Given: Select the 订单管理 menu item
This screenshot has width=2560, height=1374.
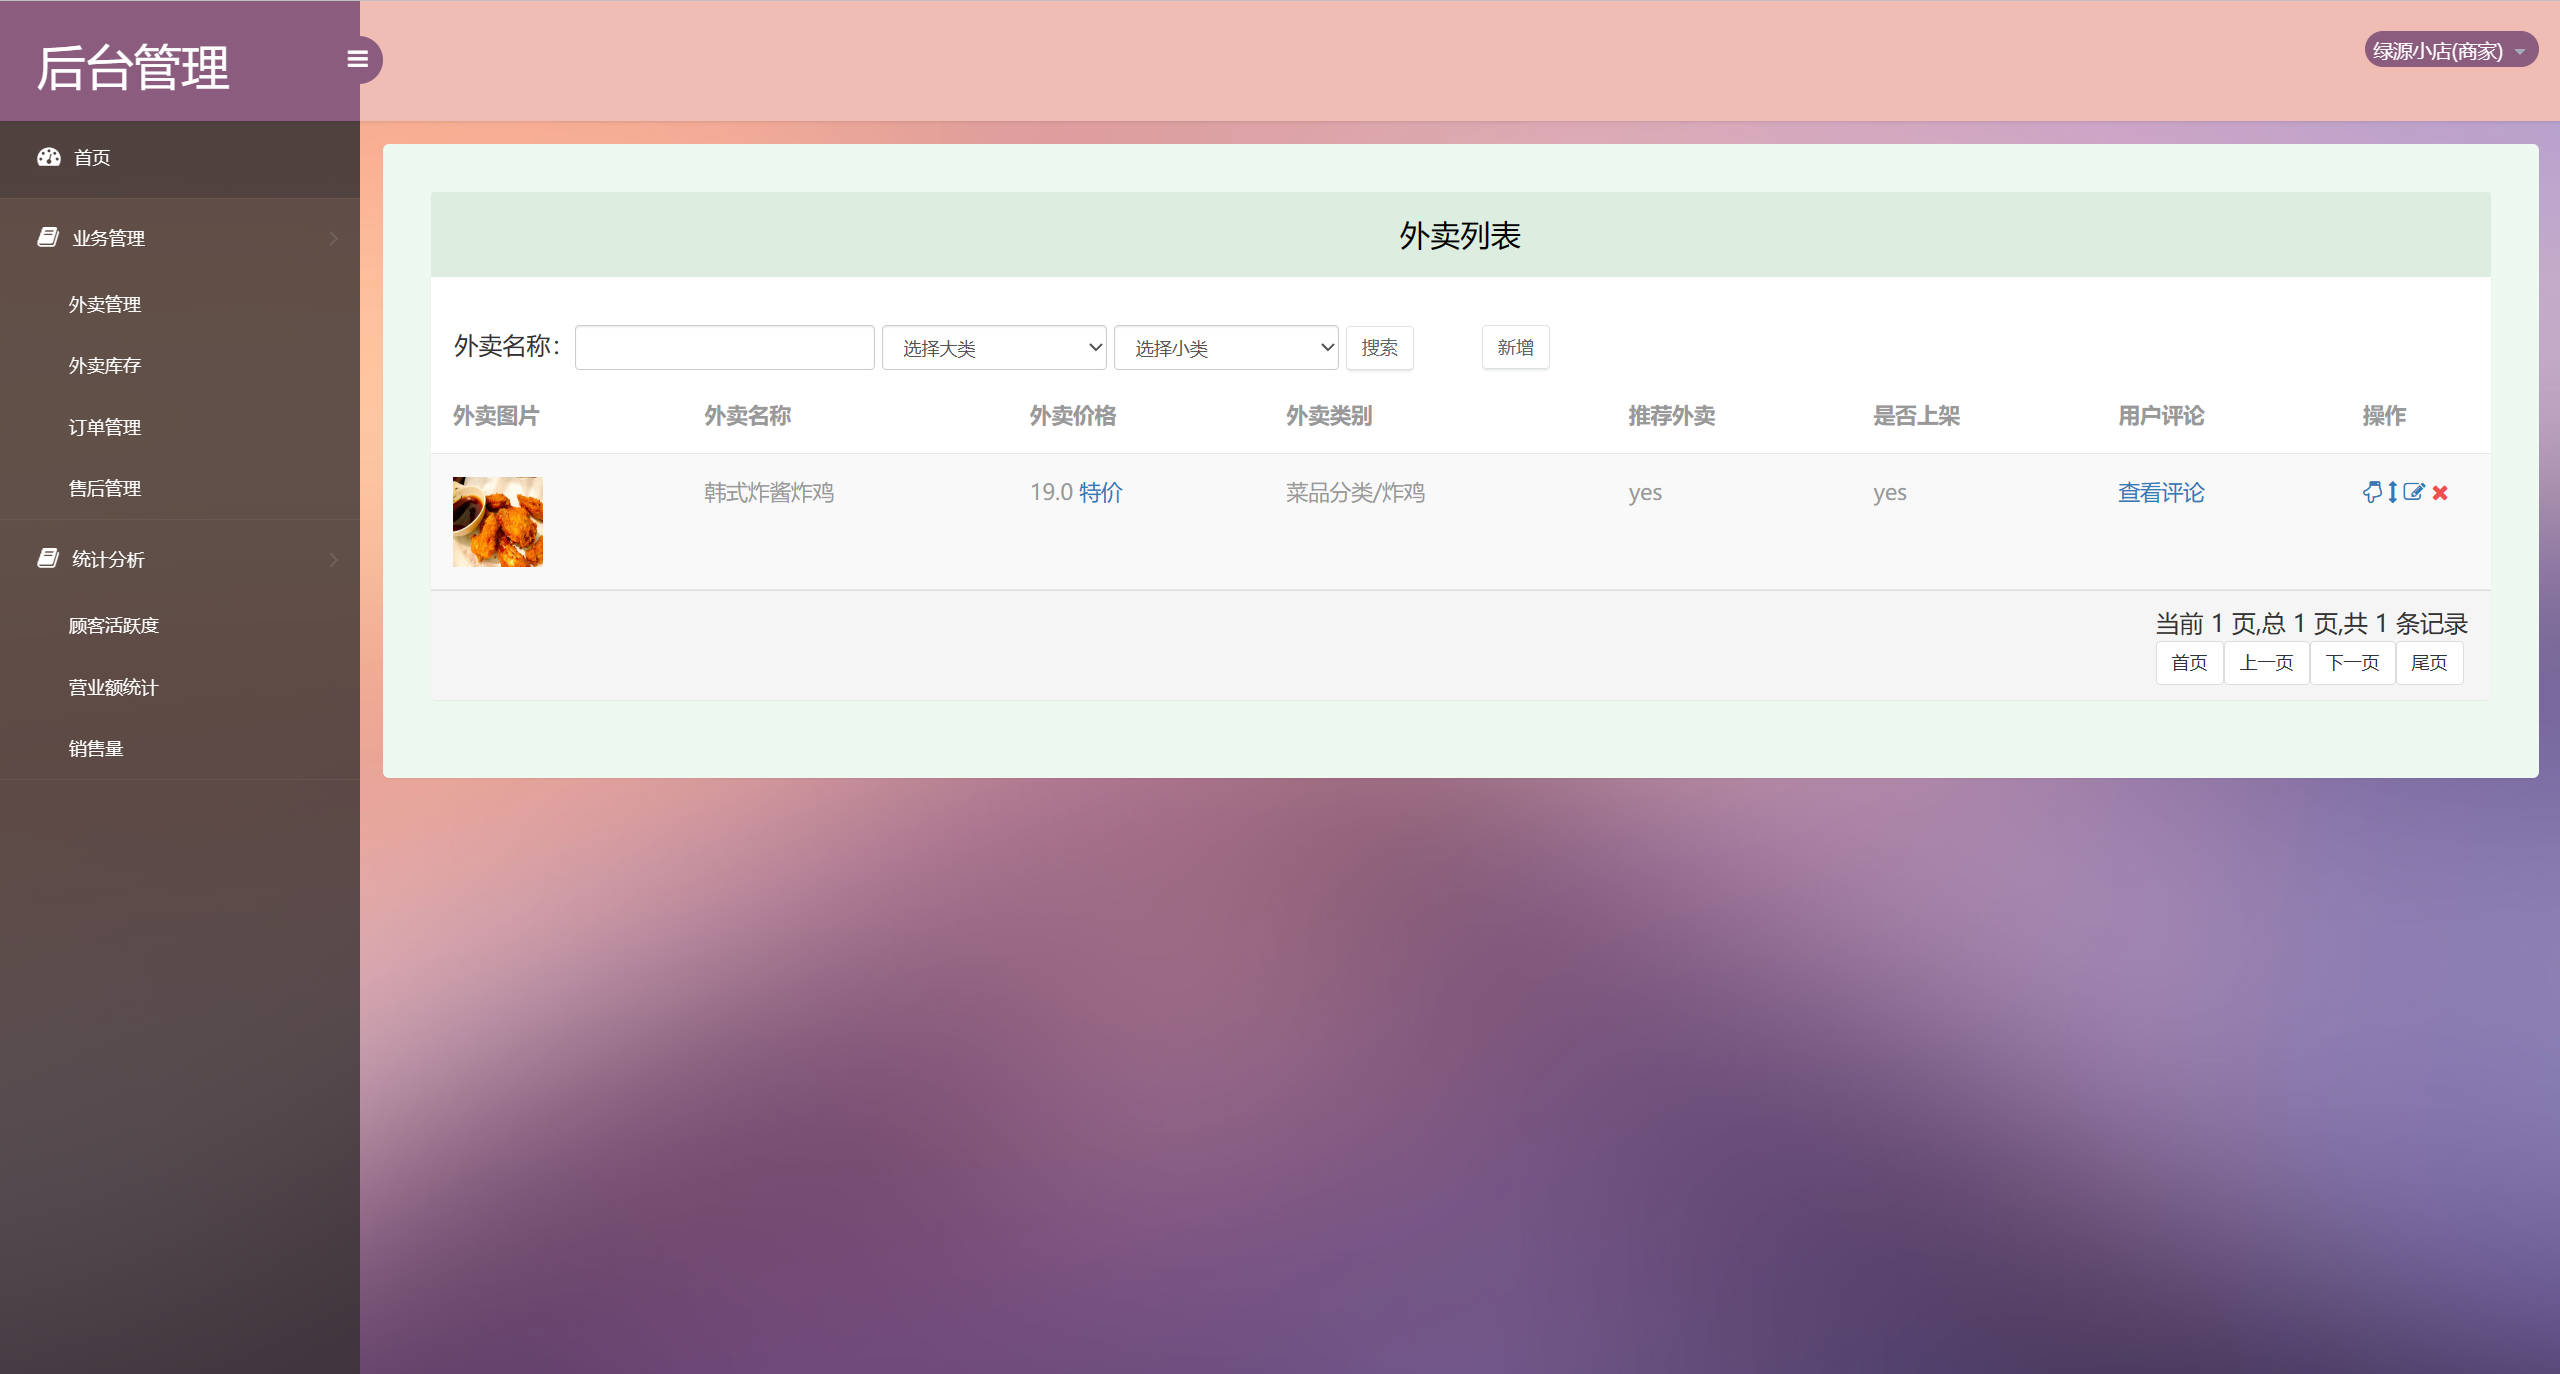Looking at the screenshot, I should (104, 427).
